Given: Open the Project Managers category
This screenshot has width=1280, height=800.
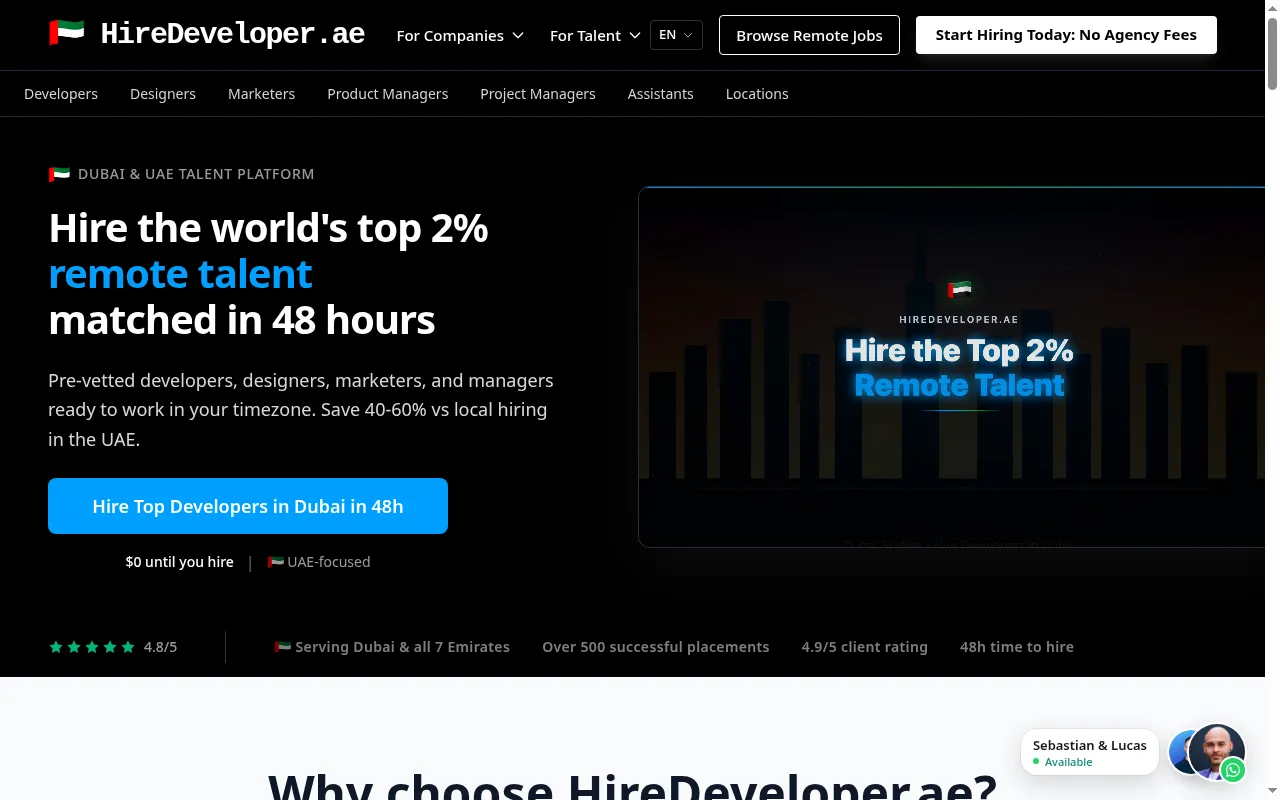Looking at the screenshot, I should click(x=538, y=94).
